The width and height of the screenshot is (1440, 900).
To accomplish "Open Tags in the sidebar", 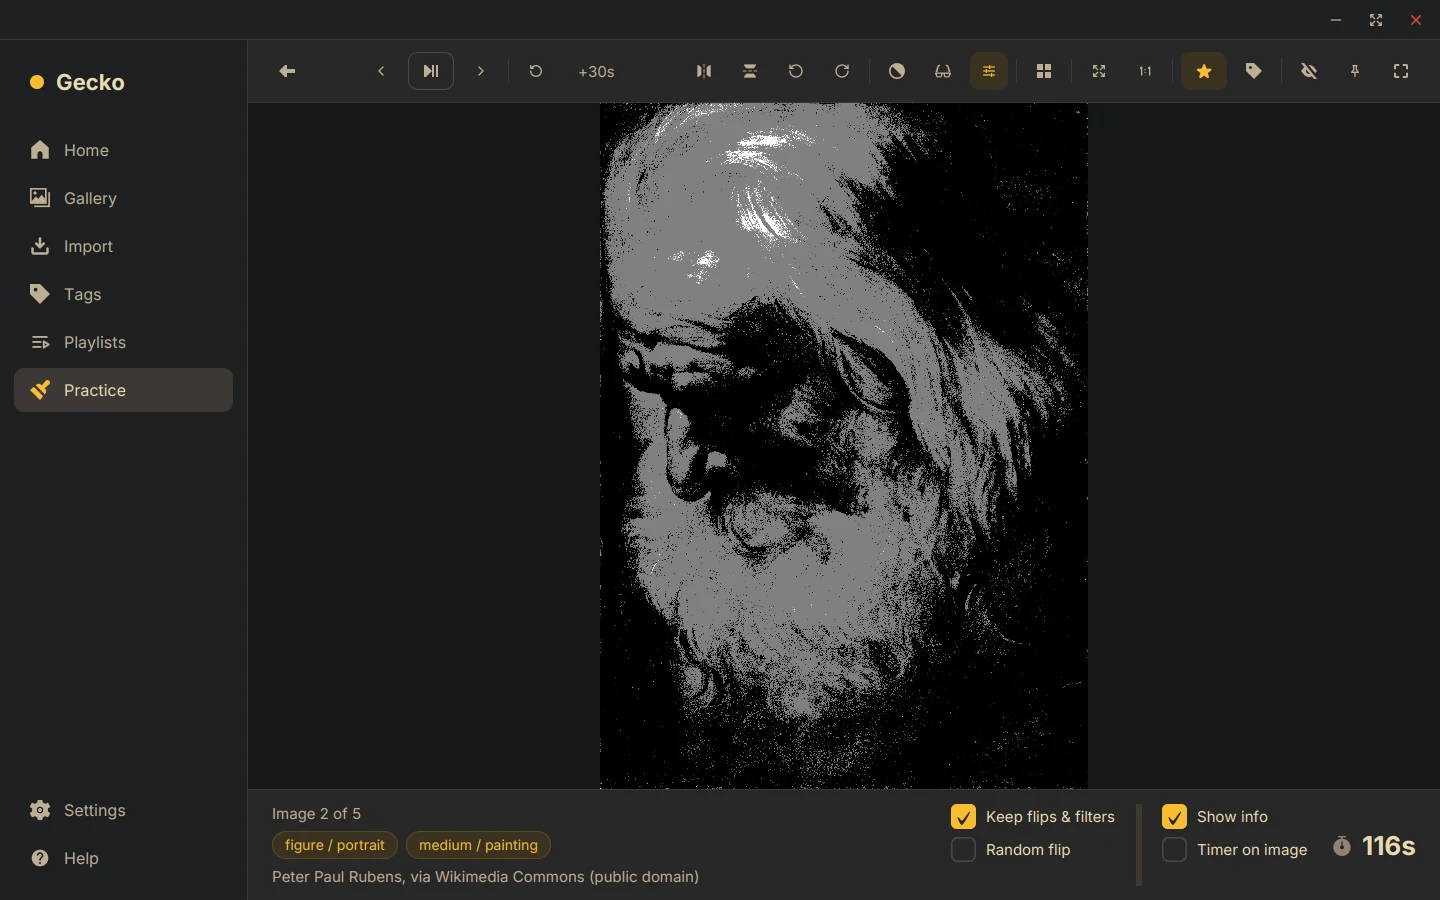I will click(x=123, y=294).
